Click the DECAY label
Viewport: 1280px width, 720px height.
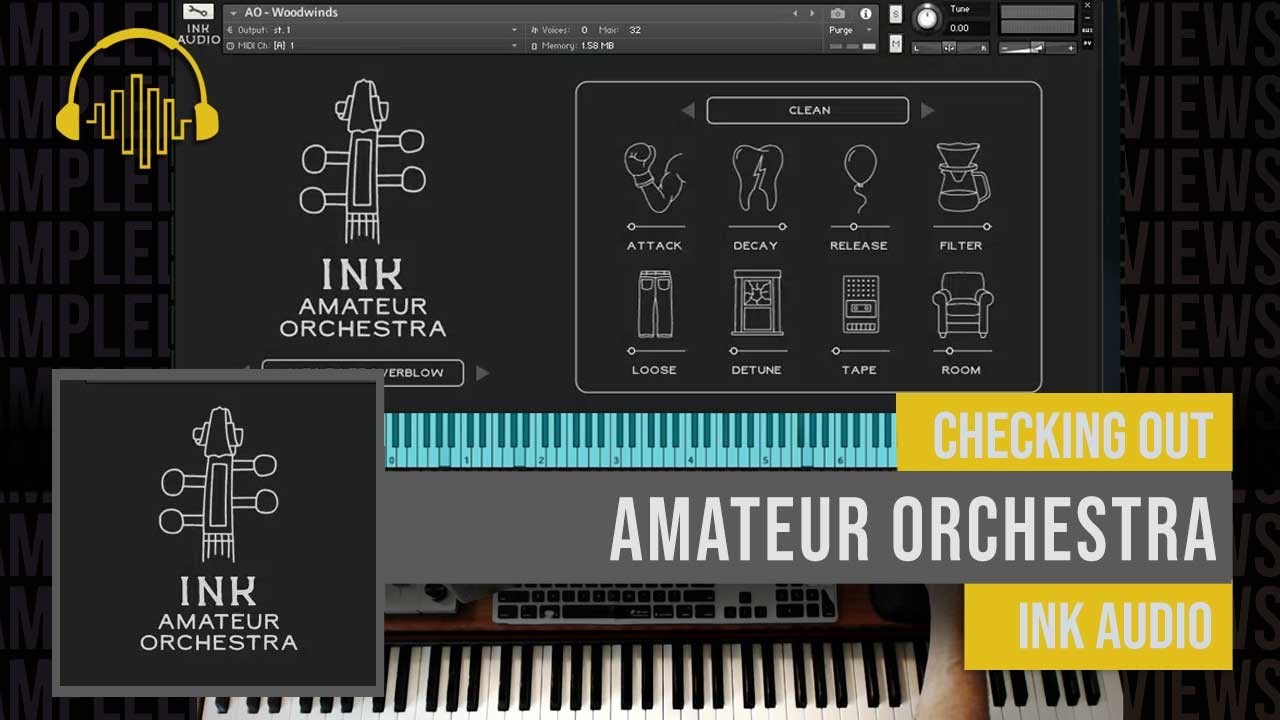[x=756, y=246]
